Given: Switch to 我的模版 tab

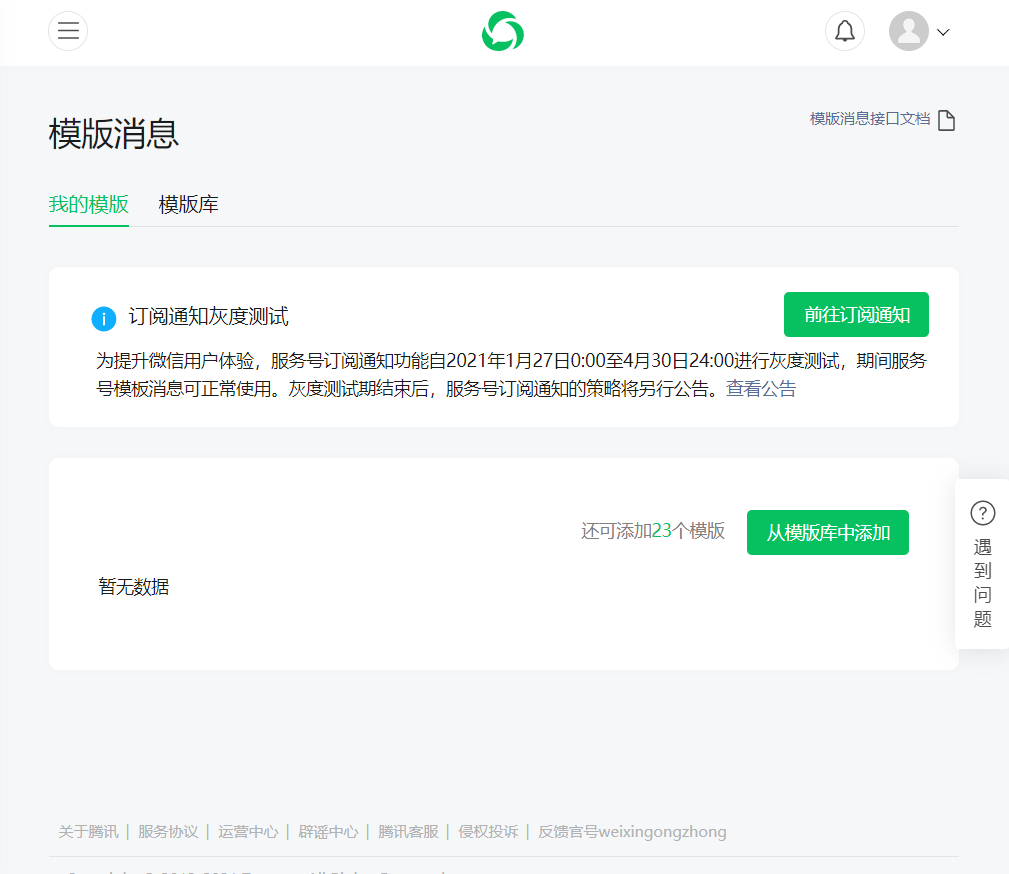Looking at the screenshot, I should point(89,205).
